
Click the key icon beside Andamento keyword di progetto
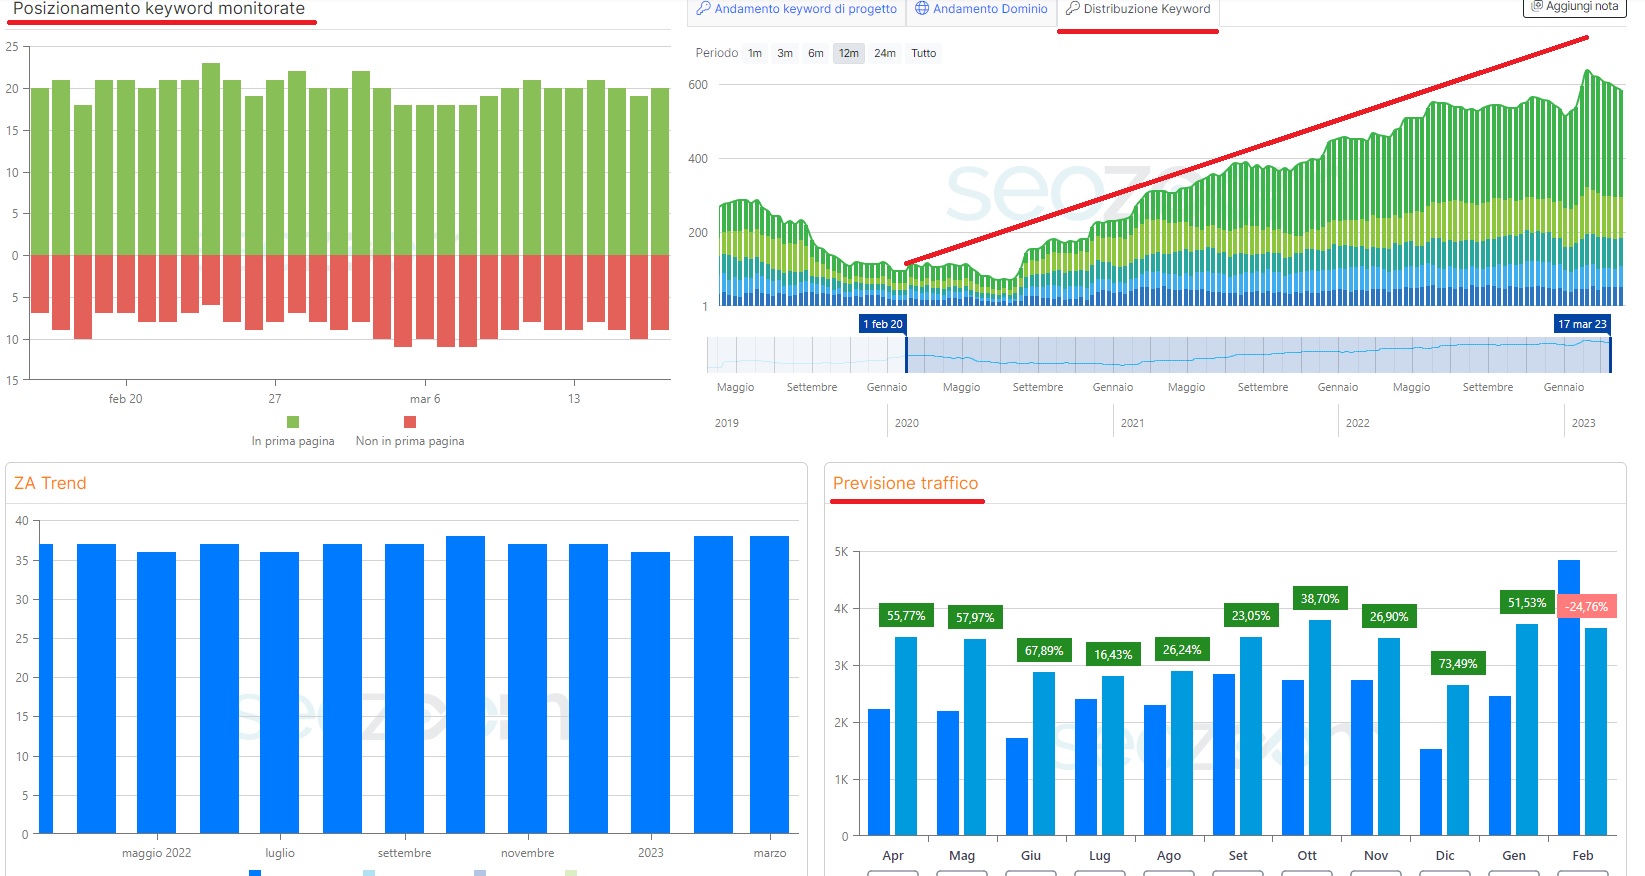[x=704, y=9]
